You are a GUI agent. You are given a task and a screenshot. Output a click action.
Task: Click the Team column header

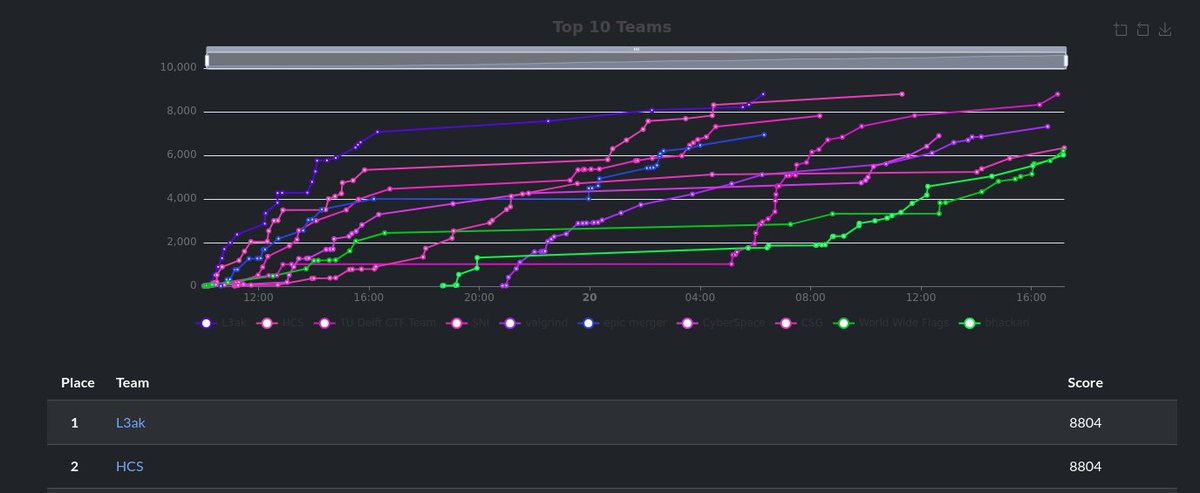pyautogui.click(x=132, y=383)
